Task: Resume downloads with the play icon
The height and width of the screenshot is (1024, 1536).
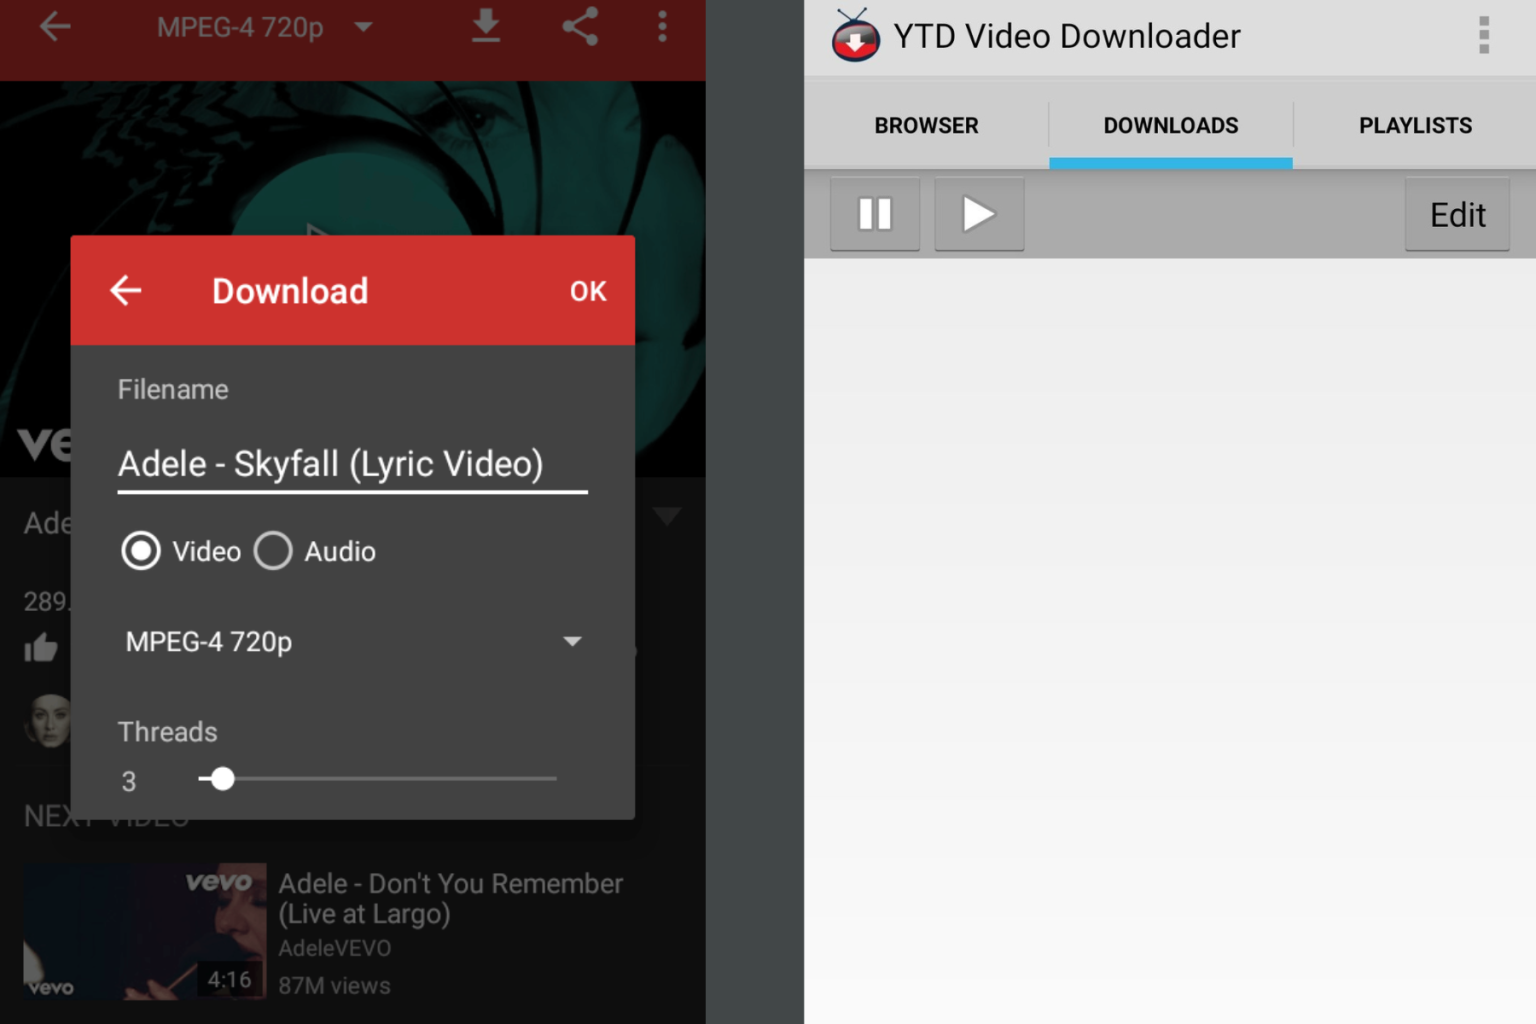Action: click(x=978, y=213)
